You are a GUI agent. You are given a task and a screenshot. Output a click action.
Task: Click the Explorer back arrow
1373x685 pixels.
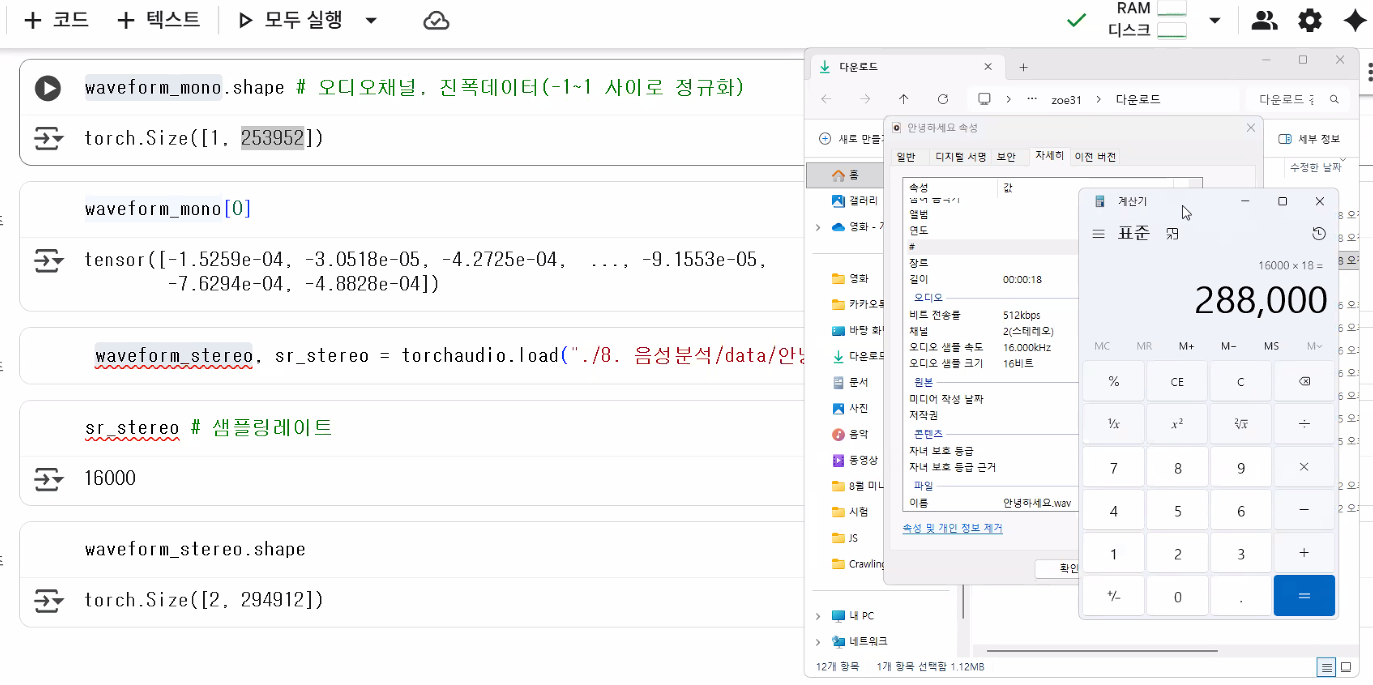coord(826,99)
